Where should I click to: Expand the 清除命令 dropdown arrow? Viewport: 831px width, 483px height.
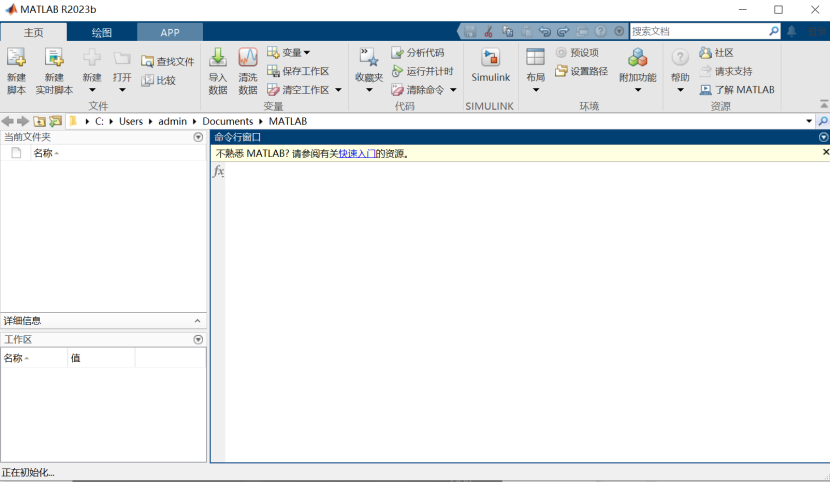[x=453, y=90]
